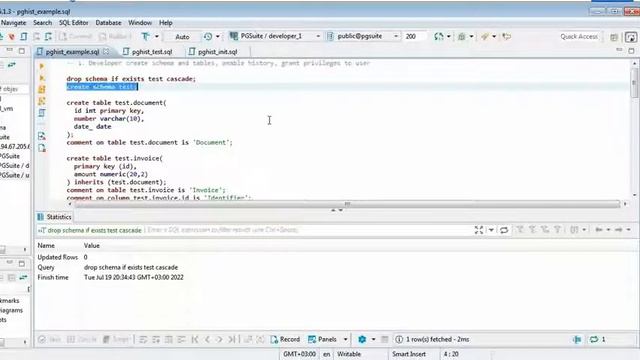Image resolution: width=640 pixels, height=360 pixels.
Task: Click the Execute script icon in editor sidebar
Action: 42,89
